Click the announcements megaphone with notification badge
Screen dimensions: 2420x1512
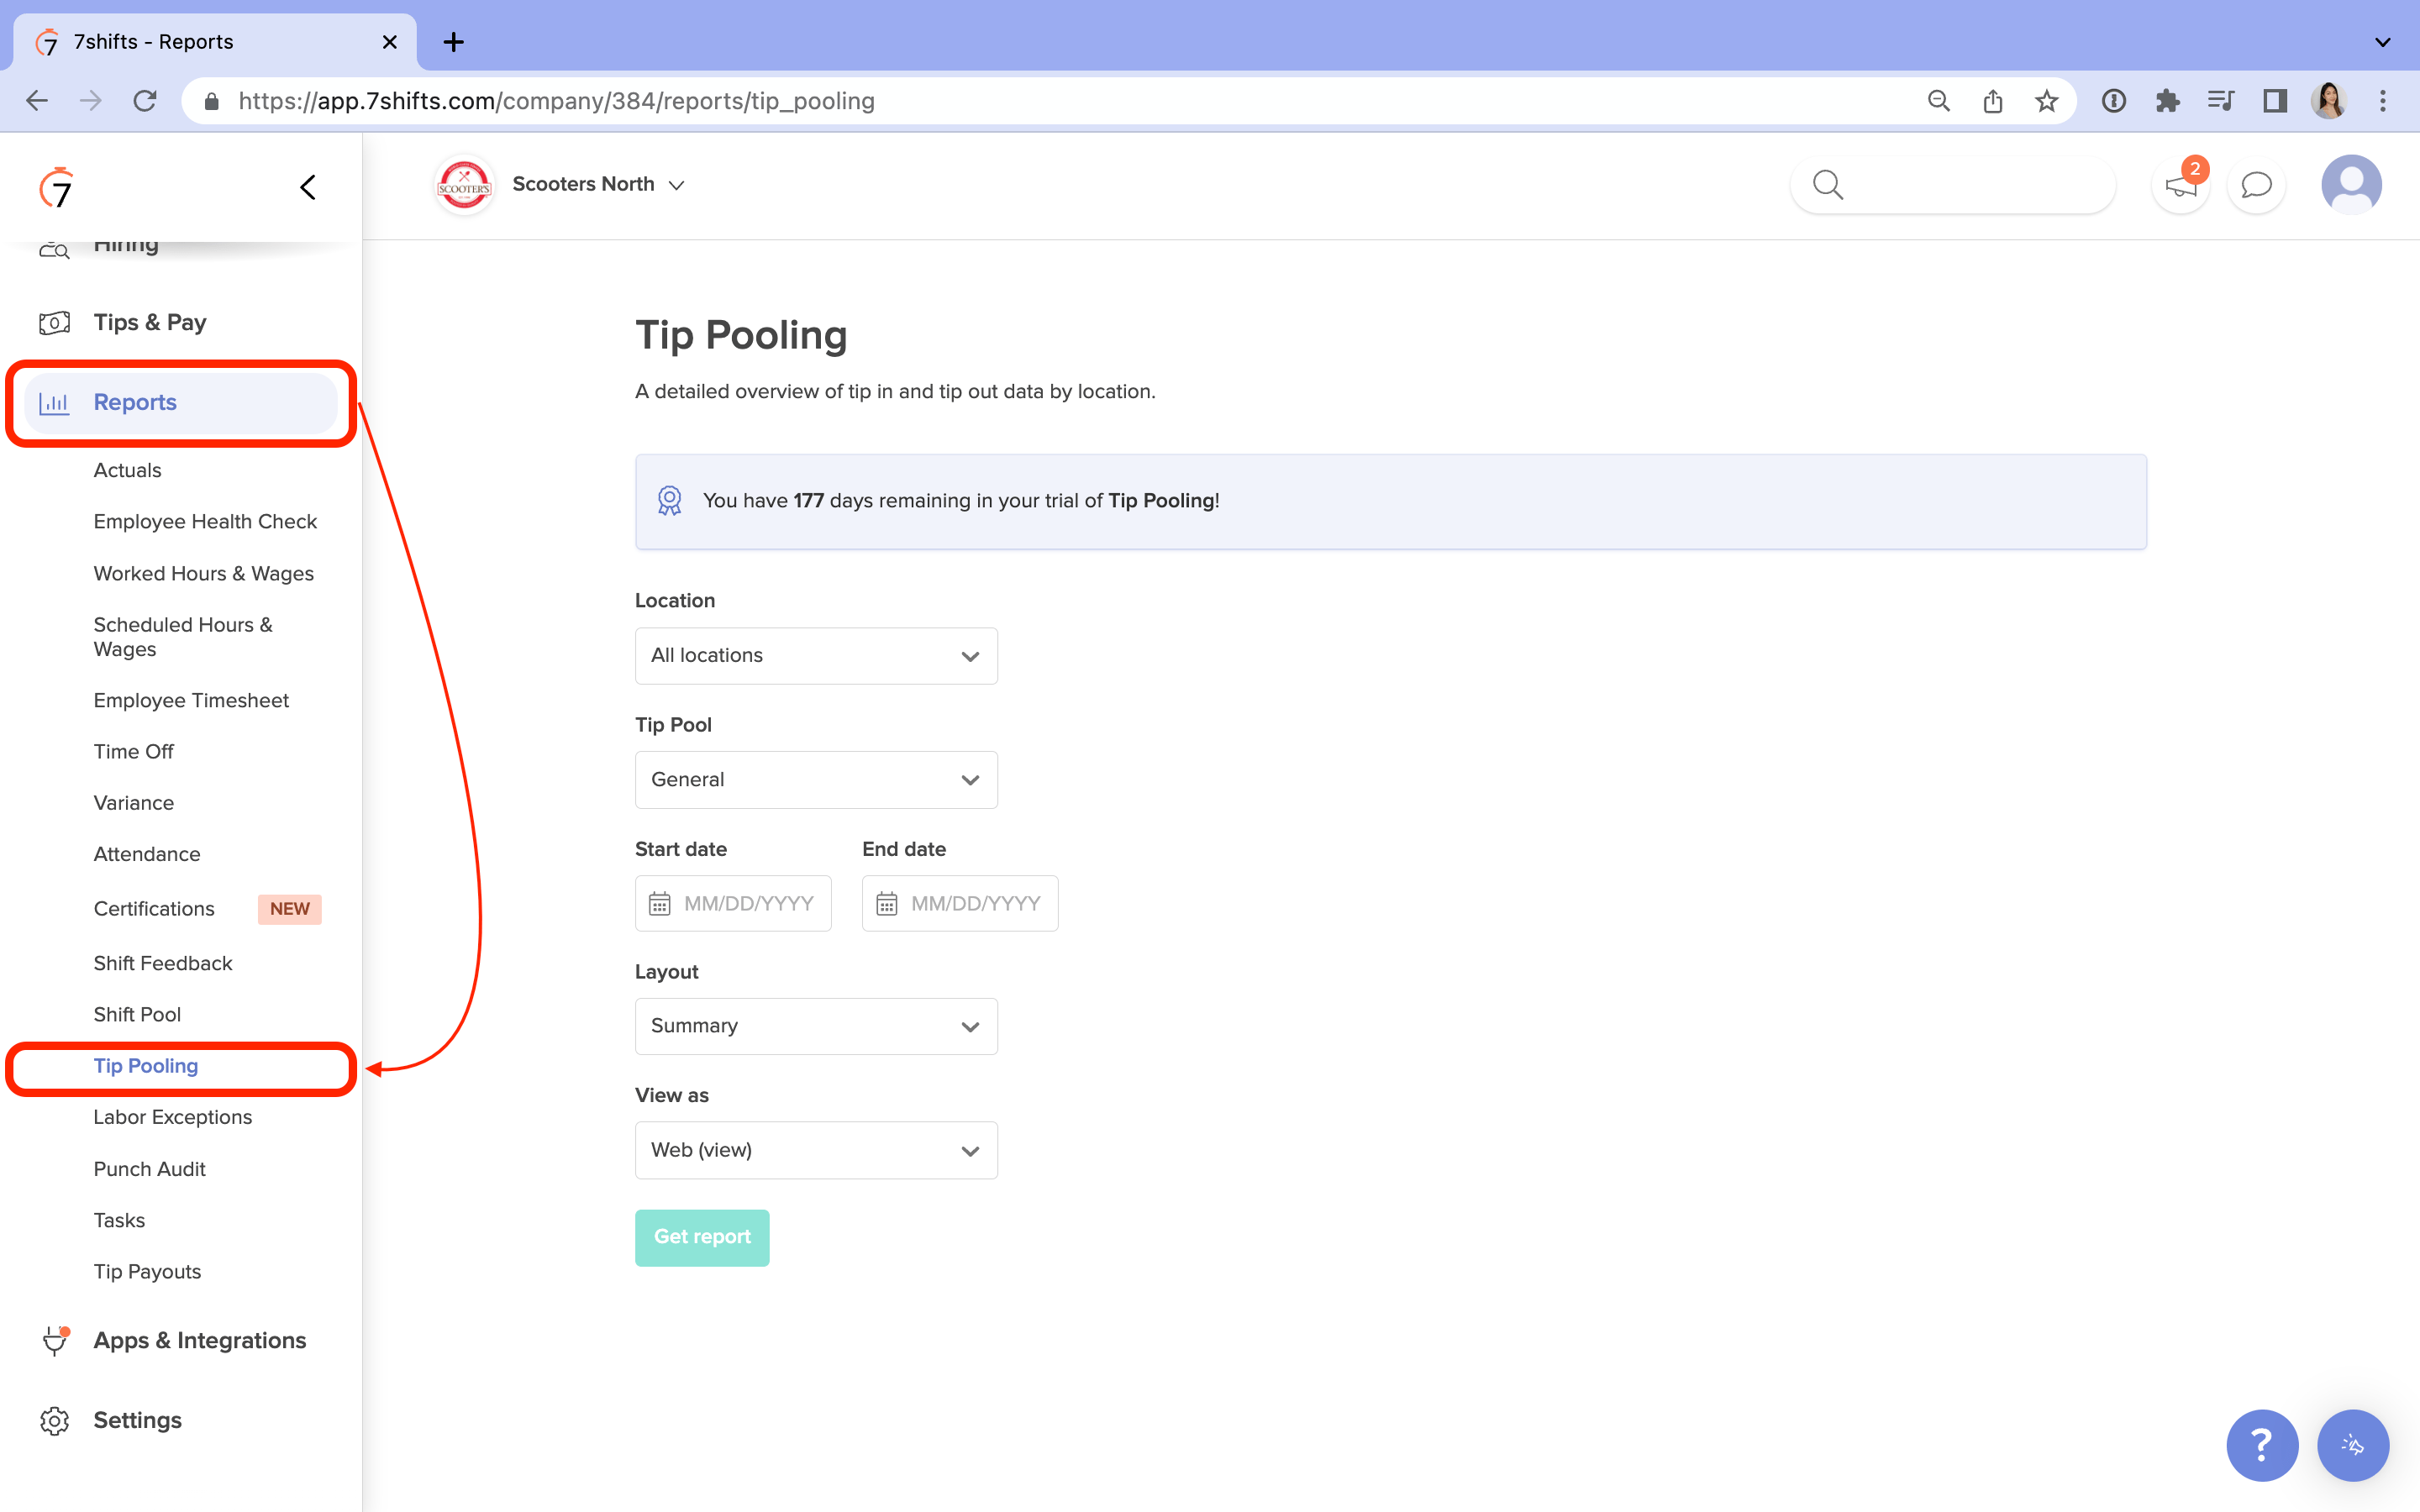(2178, 185)
